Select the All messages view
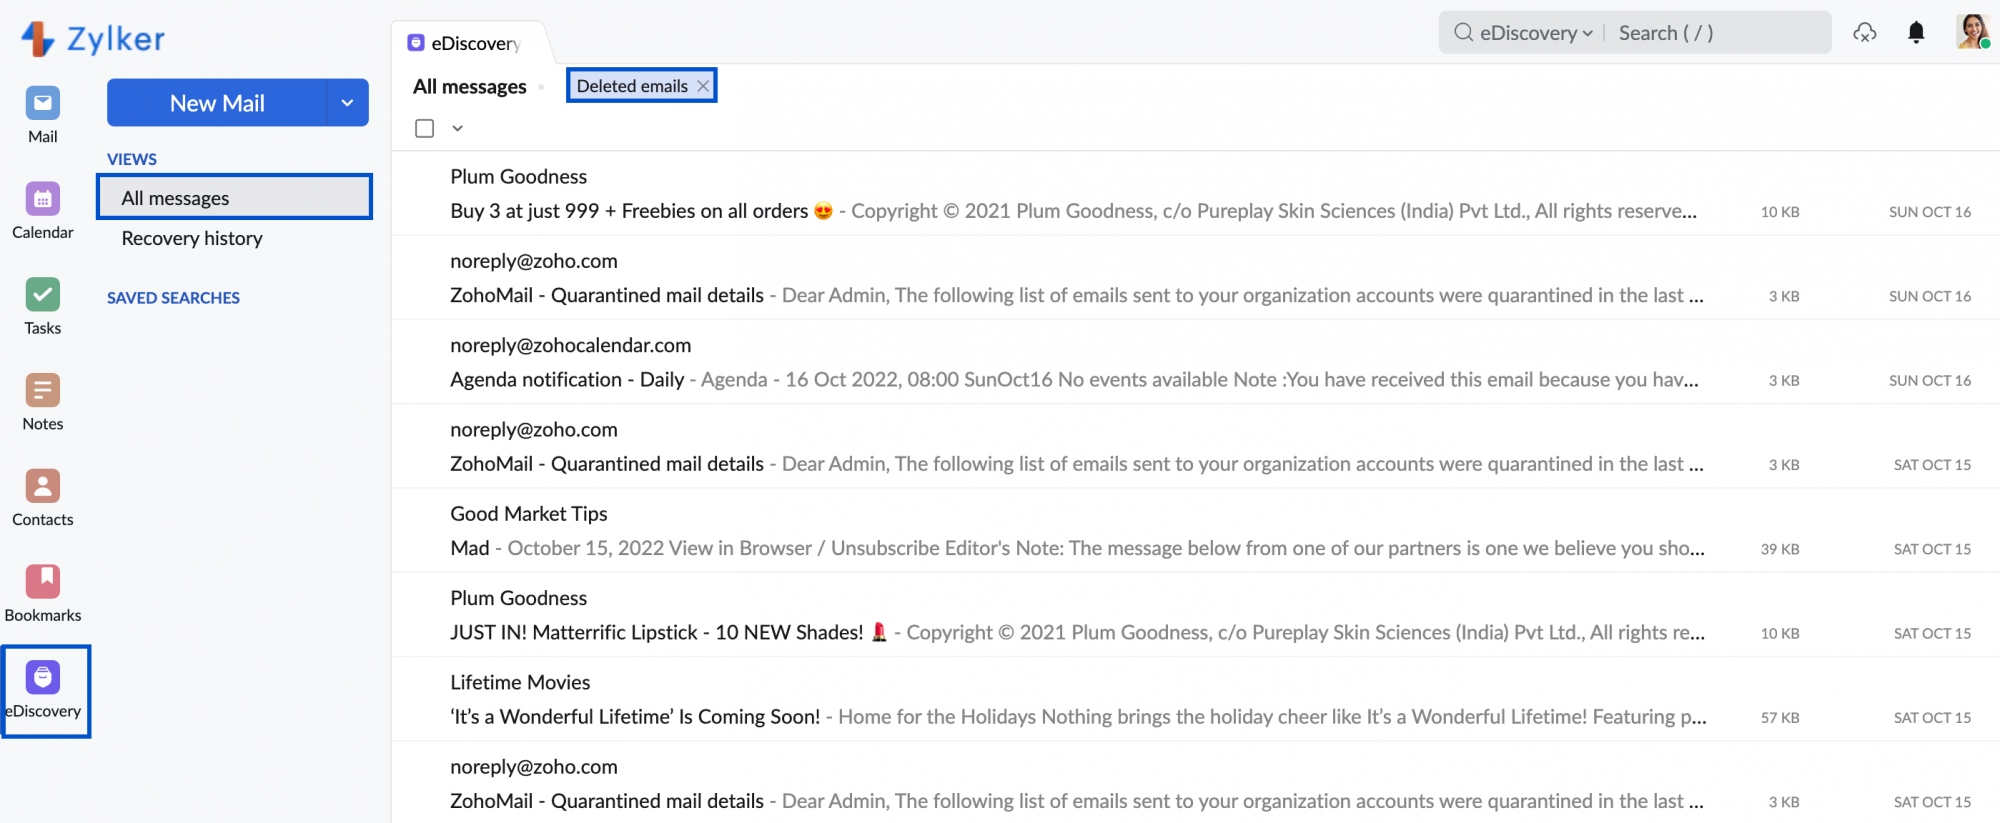The height and width of the screenshot is (823, 2000). coord(235,197)
